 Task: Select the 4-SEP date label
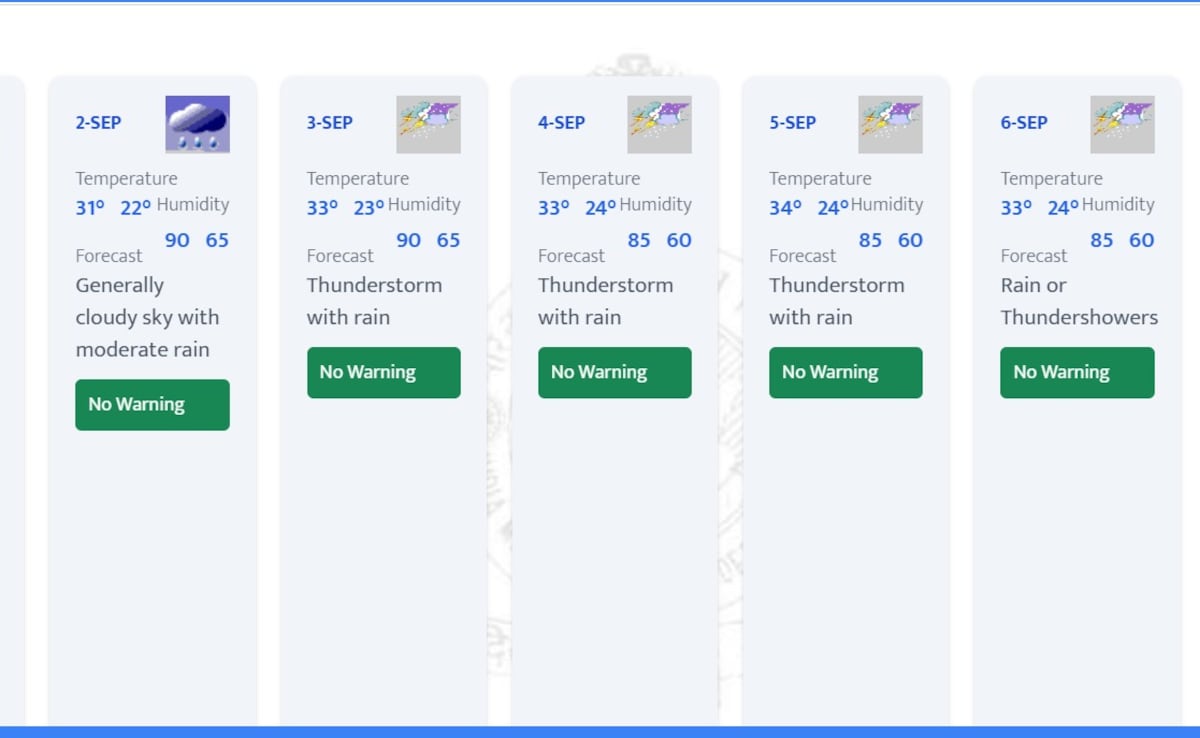click(561, 123)
